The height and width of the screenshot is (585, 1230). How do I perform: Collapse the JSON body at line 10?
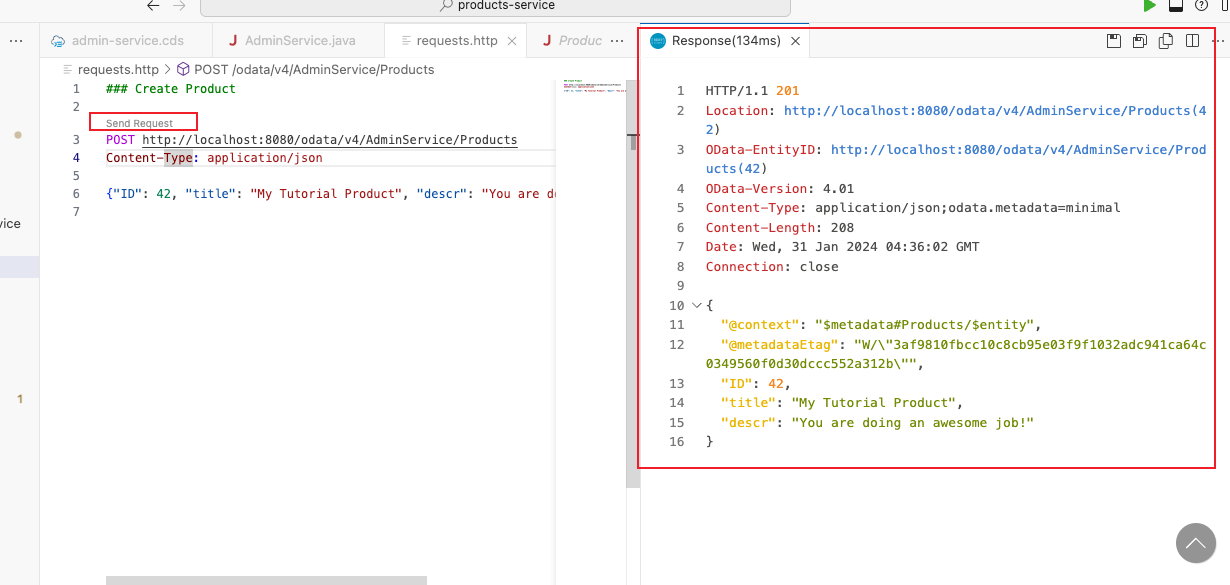(697, 306)
